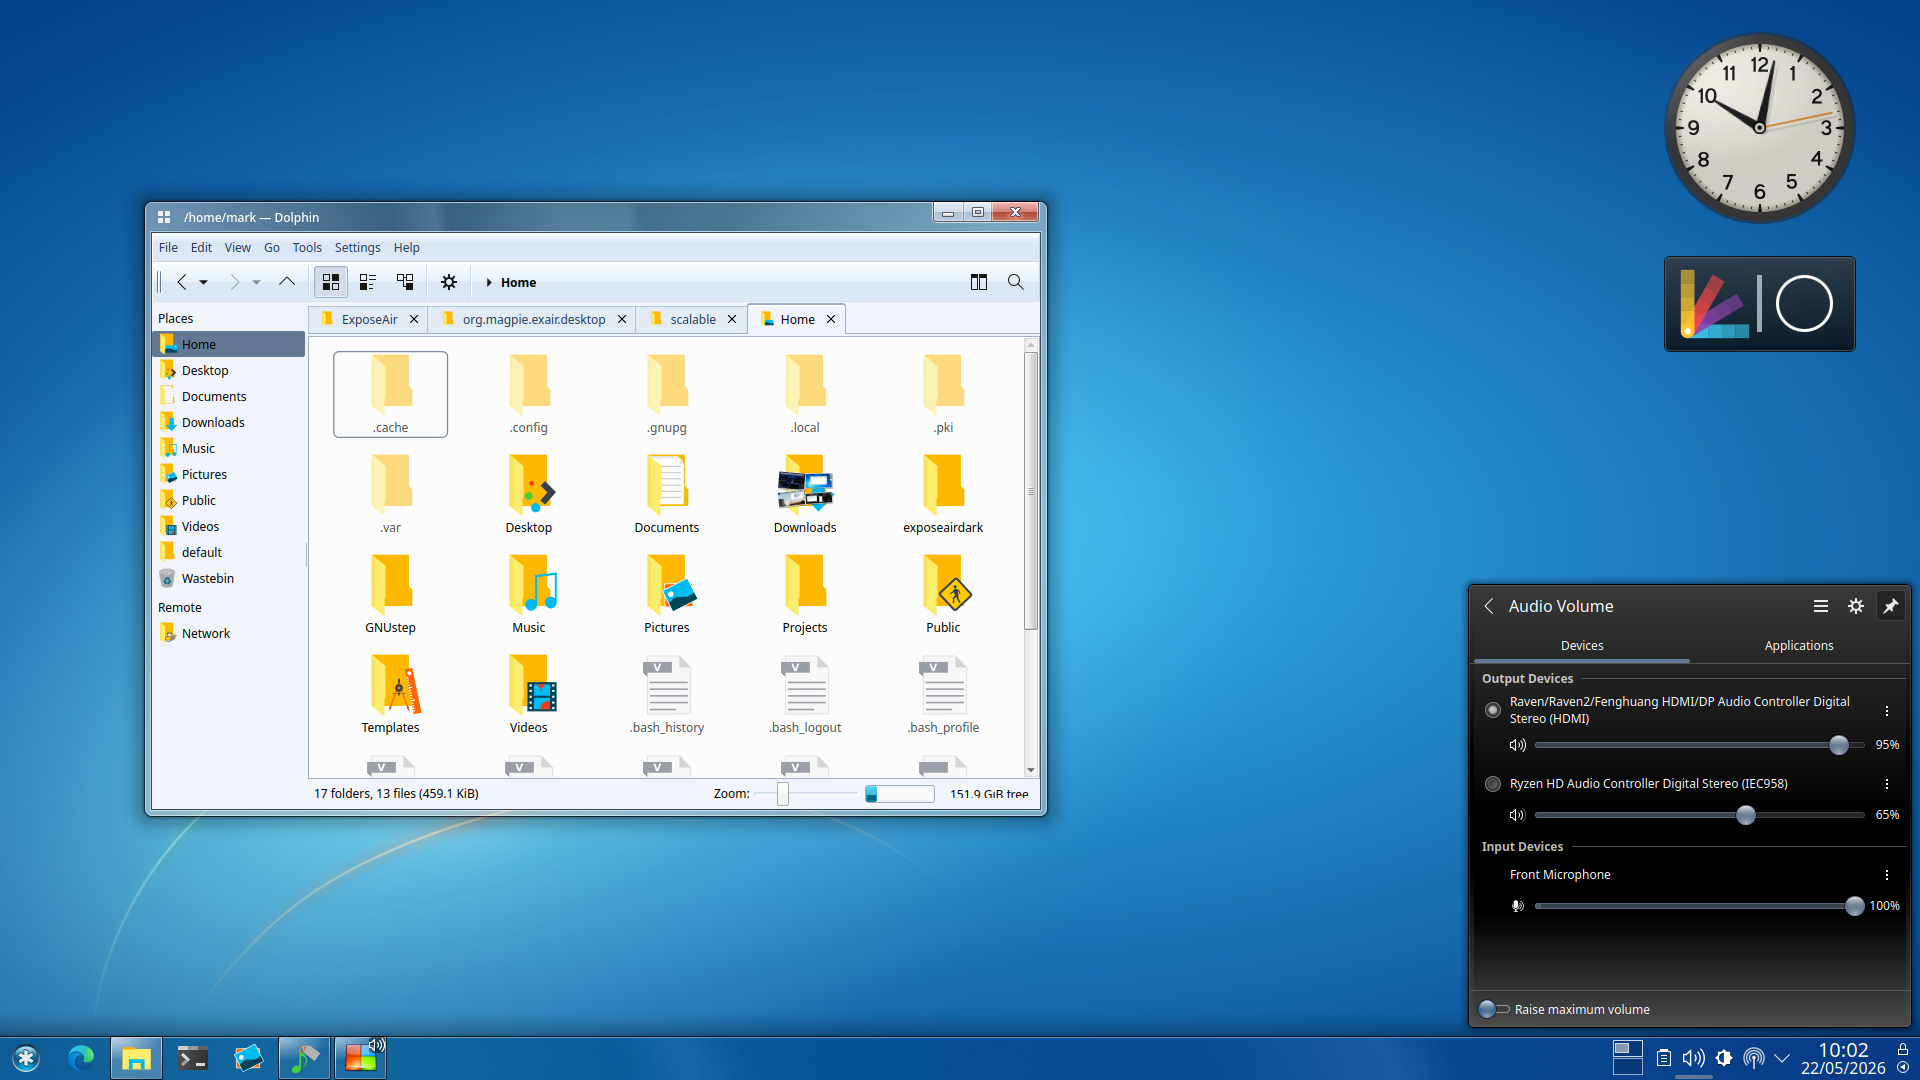The height and width of the screenshot is (1080, 1920).
Task: Open Ryzen HD Audio device options menu
Action: click(x=1887, y=784)
